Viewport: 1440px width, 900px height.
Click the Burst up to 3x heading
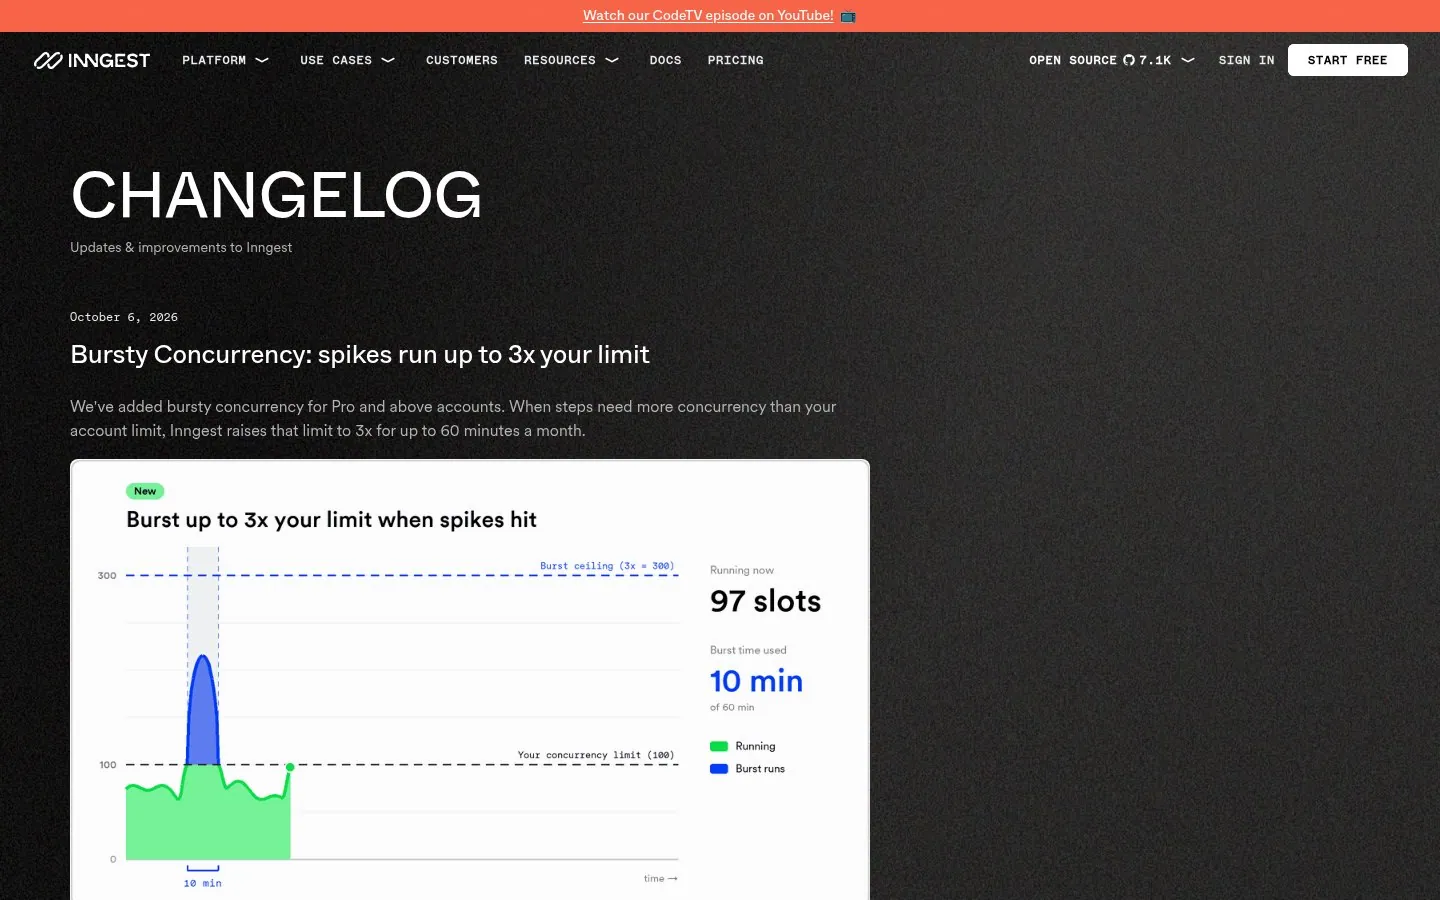(x=331, y=520)
